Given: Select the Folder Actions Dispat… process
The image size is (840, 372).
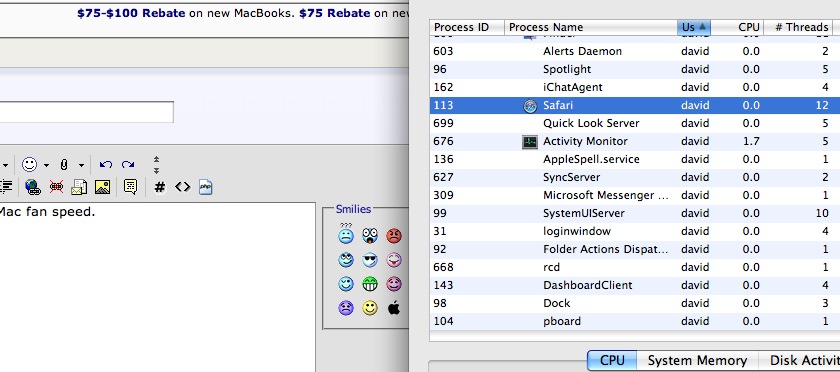Looking at the screenshot, I should pyautogui.click(x=605, y=249).
